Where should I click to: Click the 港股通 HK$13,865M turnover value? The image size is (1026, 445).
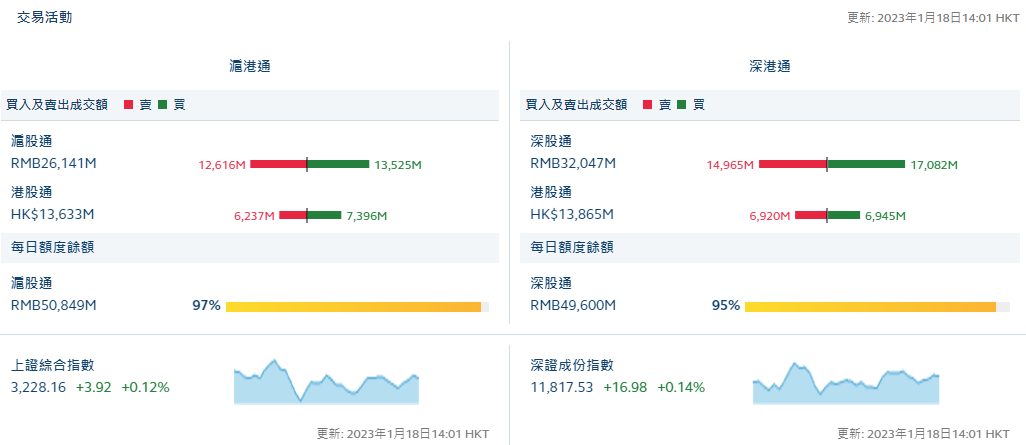[571, 214]
